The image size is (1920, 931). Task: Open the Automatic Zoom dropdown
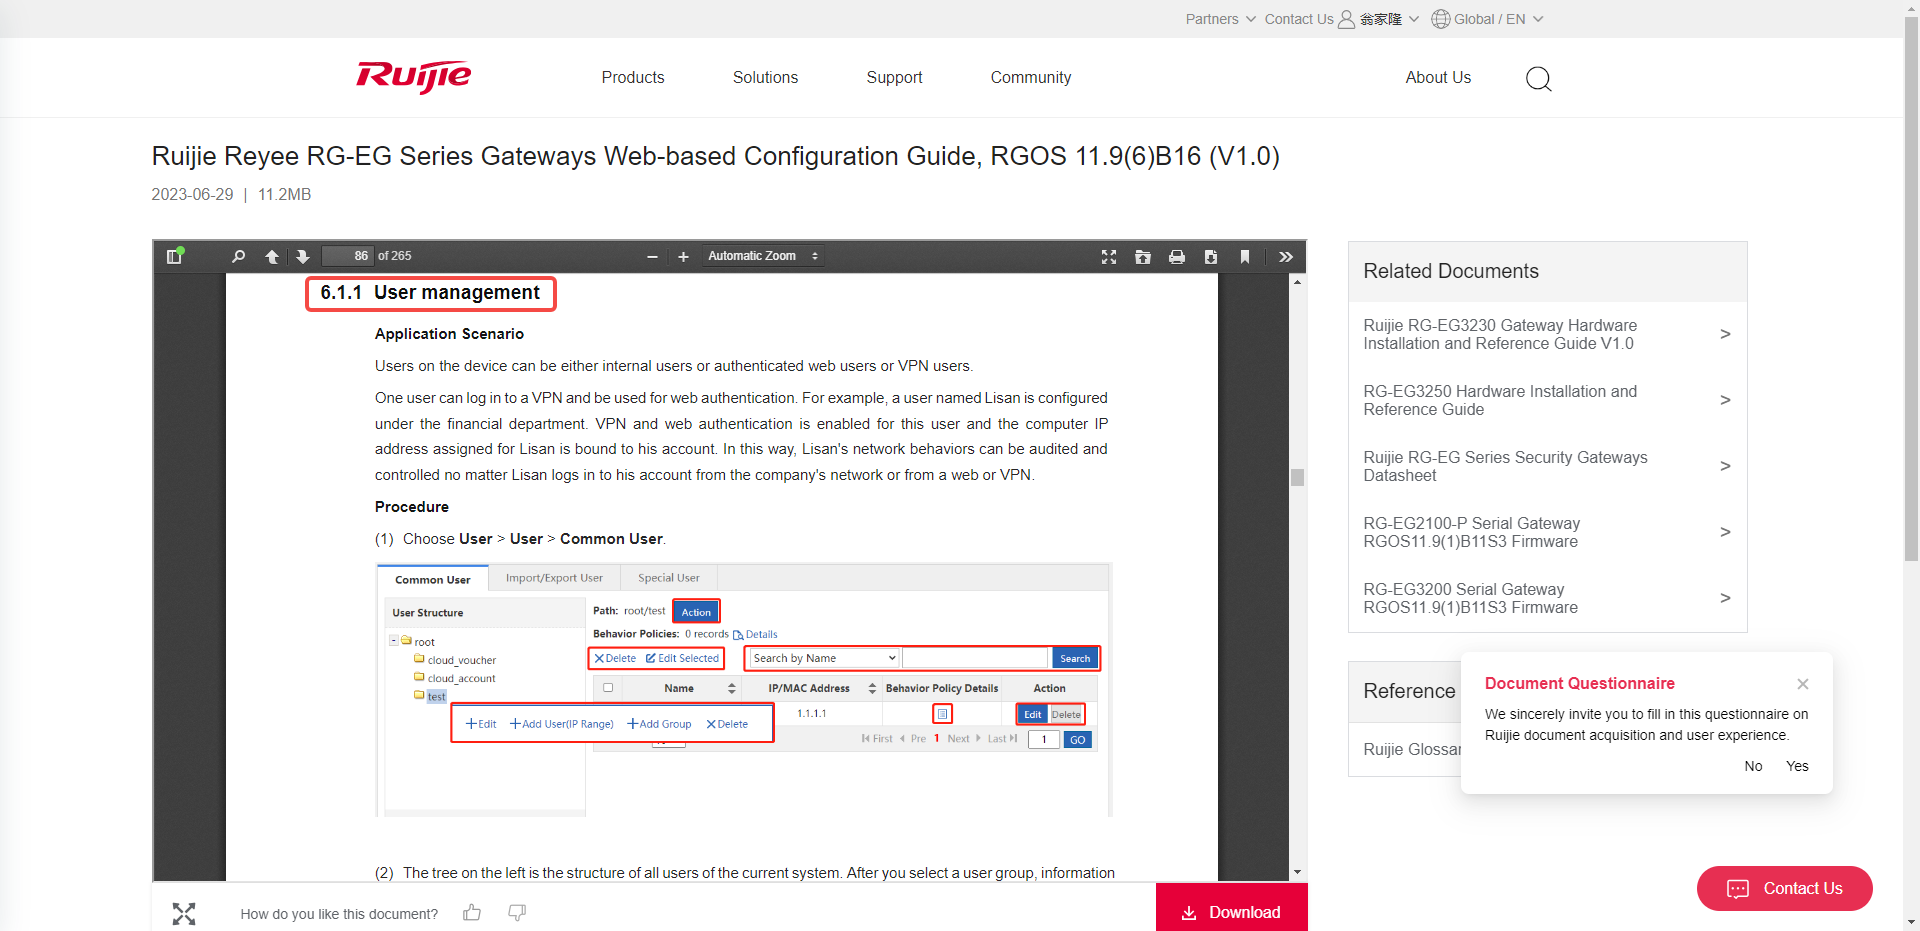(763, 256)
